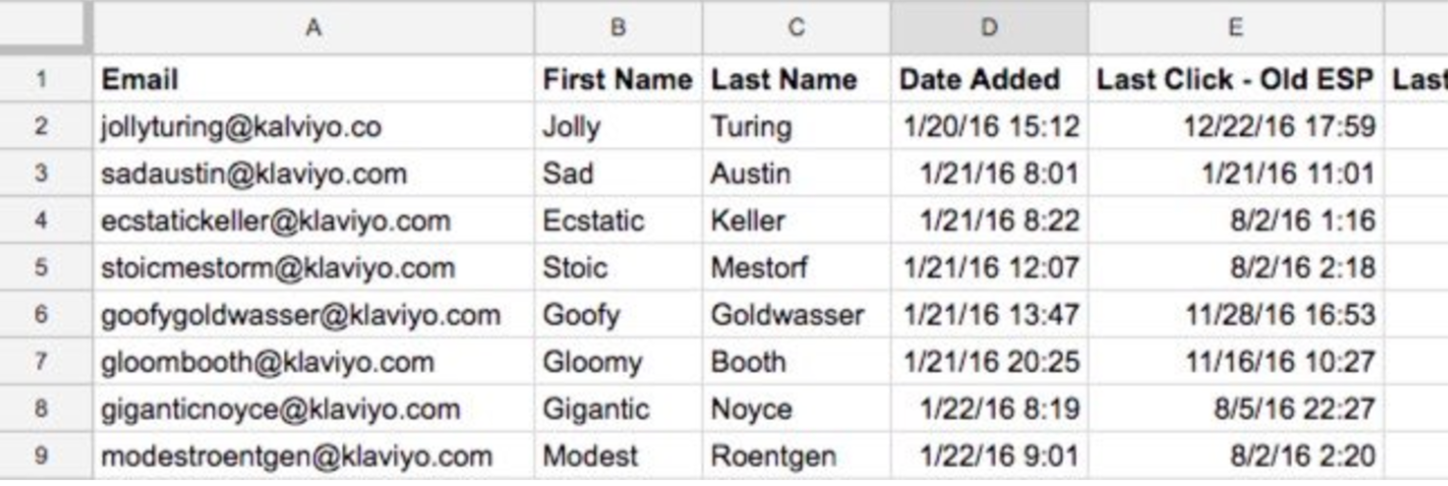Select row 5 via its row number
The image size is (1448, 486).
[x=41, y=268]
